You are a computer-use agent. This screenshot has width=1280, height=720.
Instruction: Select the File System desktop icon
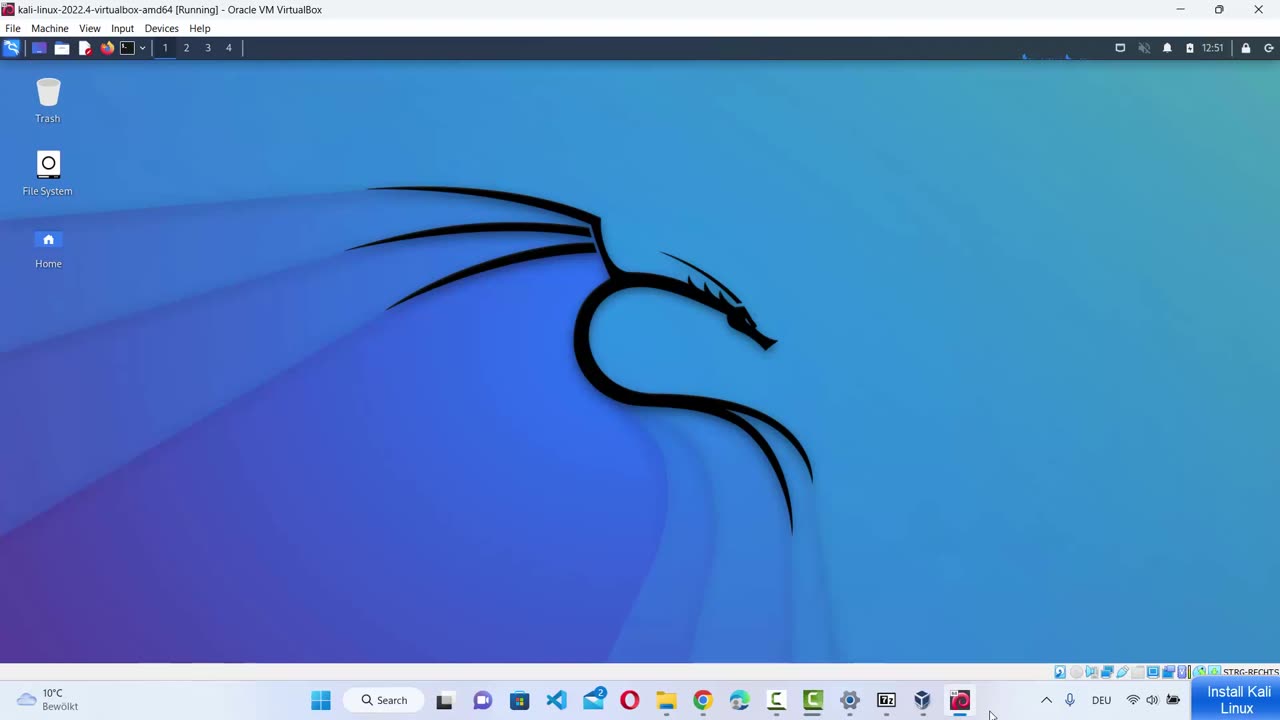[x=48, y=173]
